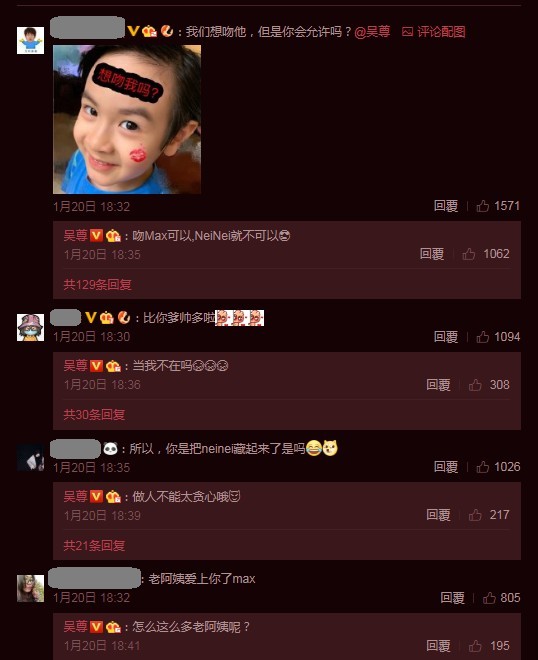
Task: Expand 共129条回复 replies
Action: [97, 285]
